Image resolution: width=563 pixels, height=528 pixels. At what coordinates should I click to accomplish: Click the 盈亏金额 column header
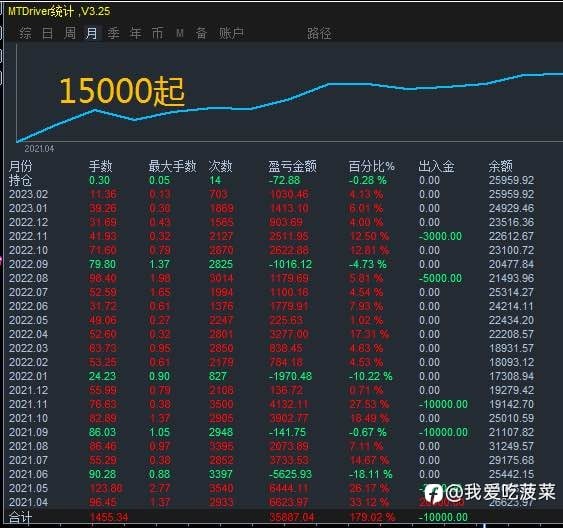point(292,166)
